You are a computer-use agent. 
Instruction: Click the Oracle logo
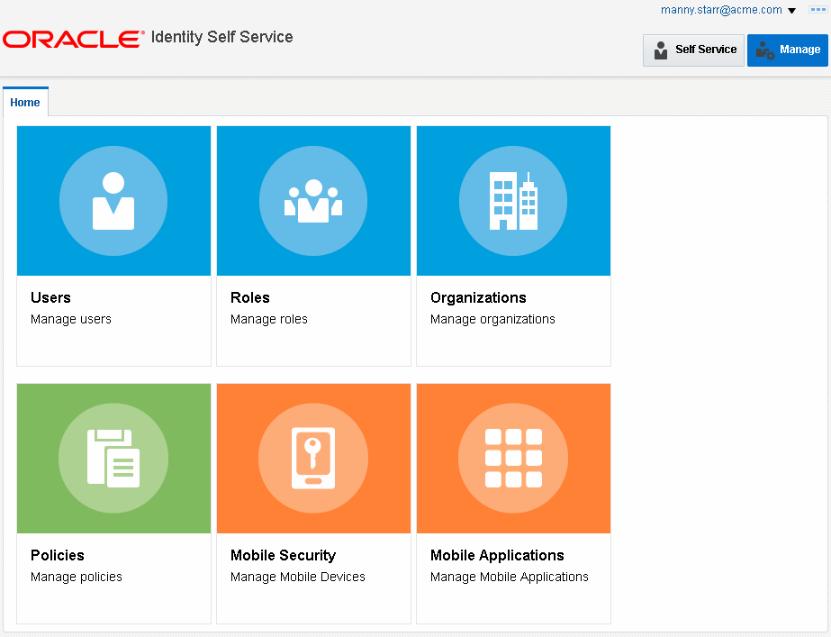coord(73,39)
